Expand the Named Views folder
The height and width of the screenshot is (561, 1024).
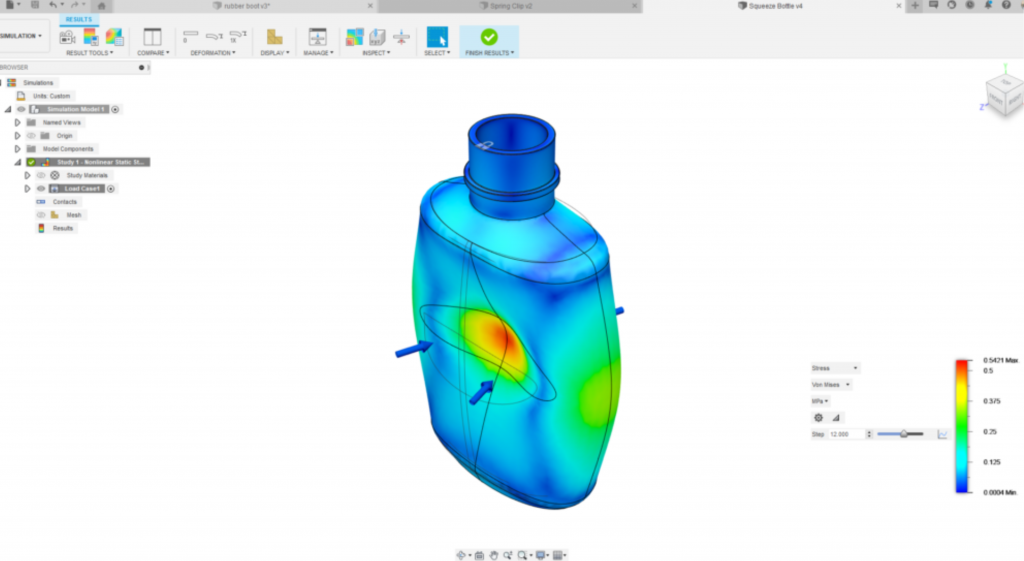click(x=18, y=122)
